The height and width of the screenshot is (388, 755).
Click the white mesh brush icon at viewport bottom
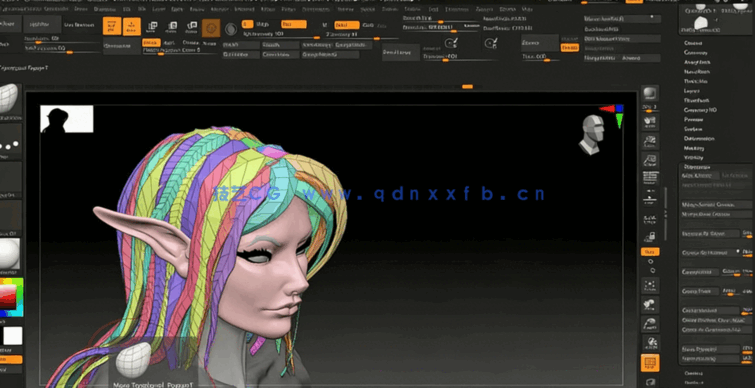133,360
